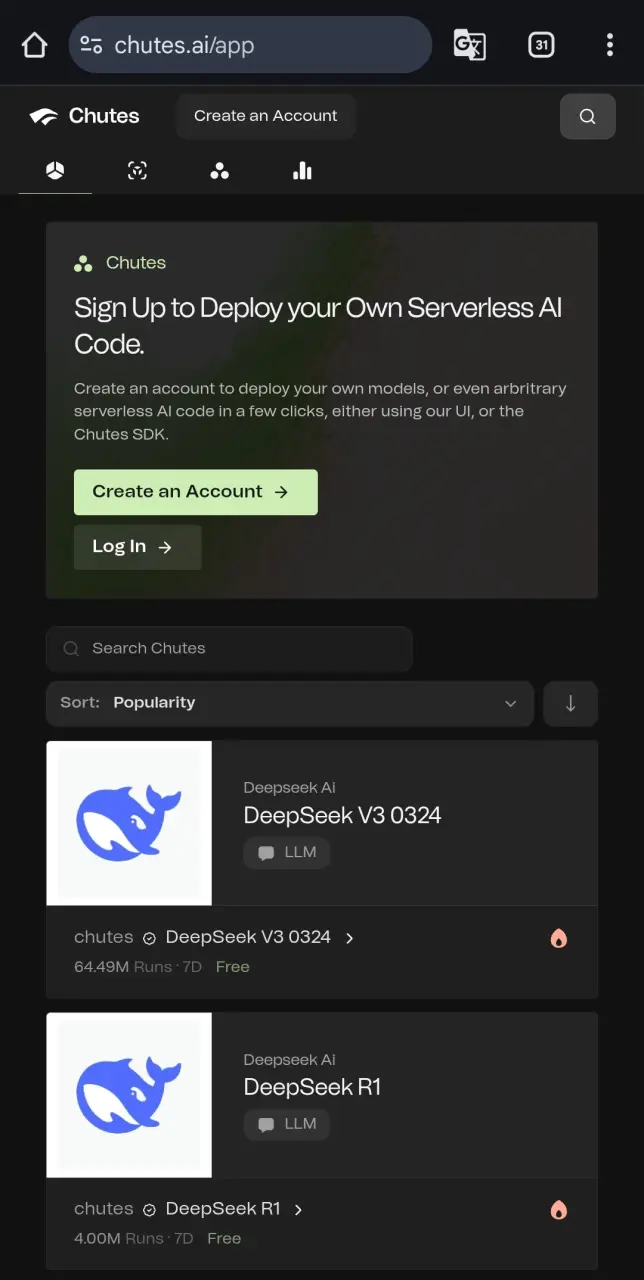Open the Sort Popularity dropdown
The height and width of the screenshot is (1280, 644).
(290, 703)
